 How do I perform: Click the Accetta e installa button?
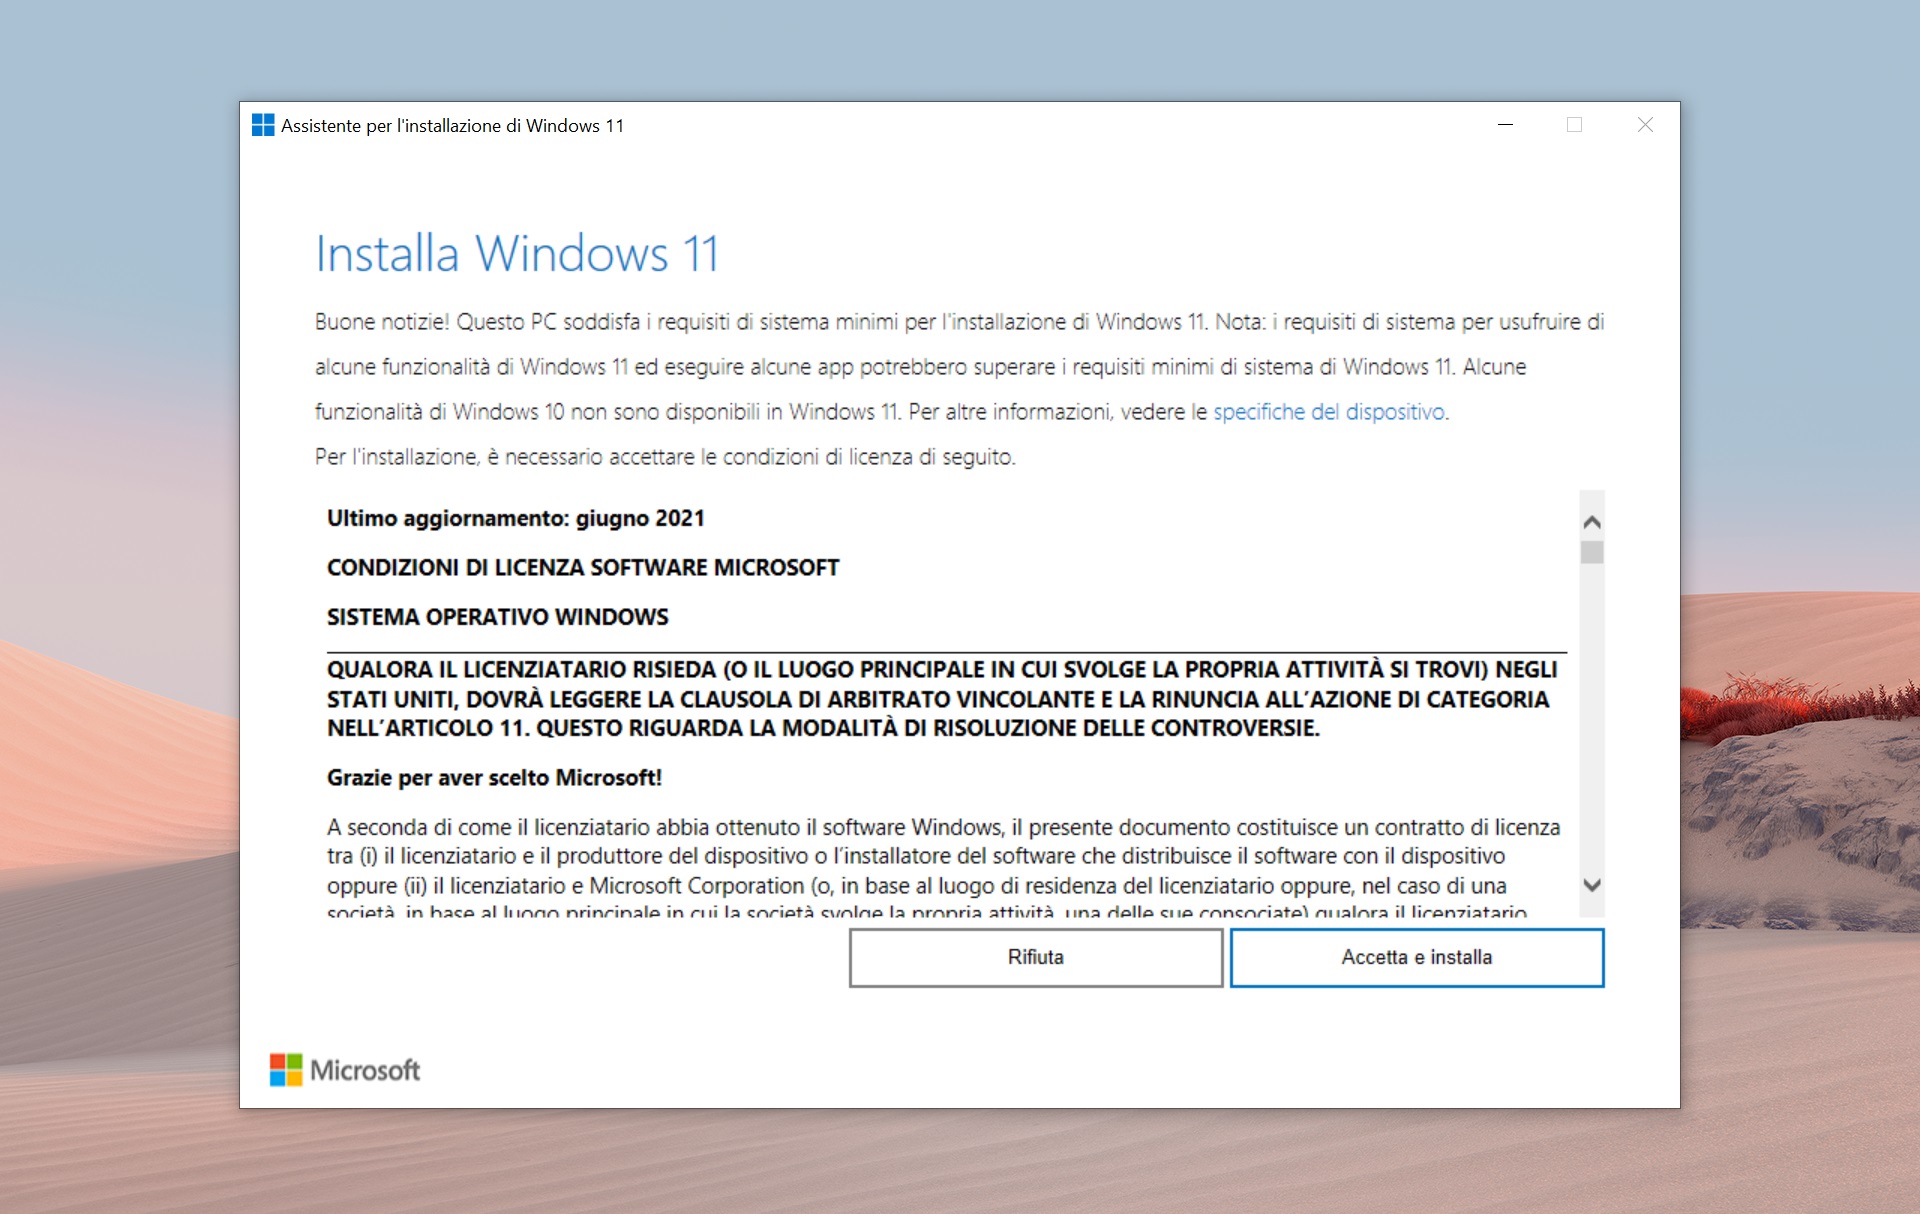[x=1416, y=957]
